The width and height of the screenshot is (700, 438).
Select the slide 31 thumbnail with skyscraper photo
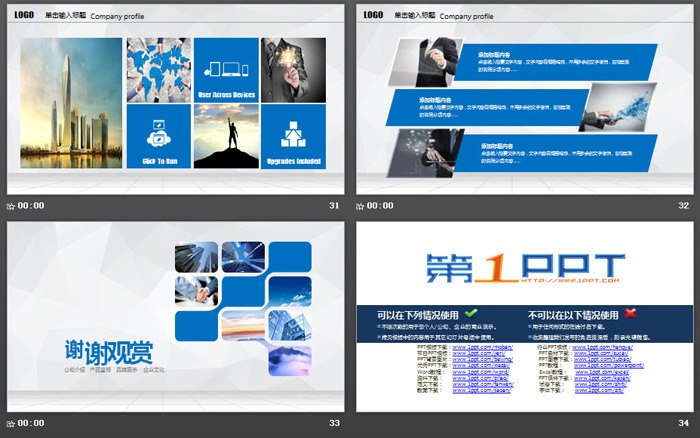pos(175,100)
